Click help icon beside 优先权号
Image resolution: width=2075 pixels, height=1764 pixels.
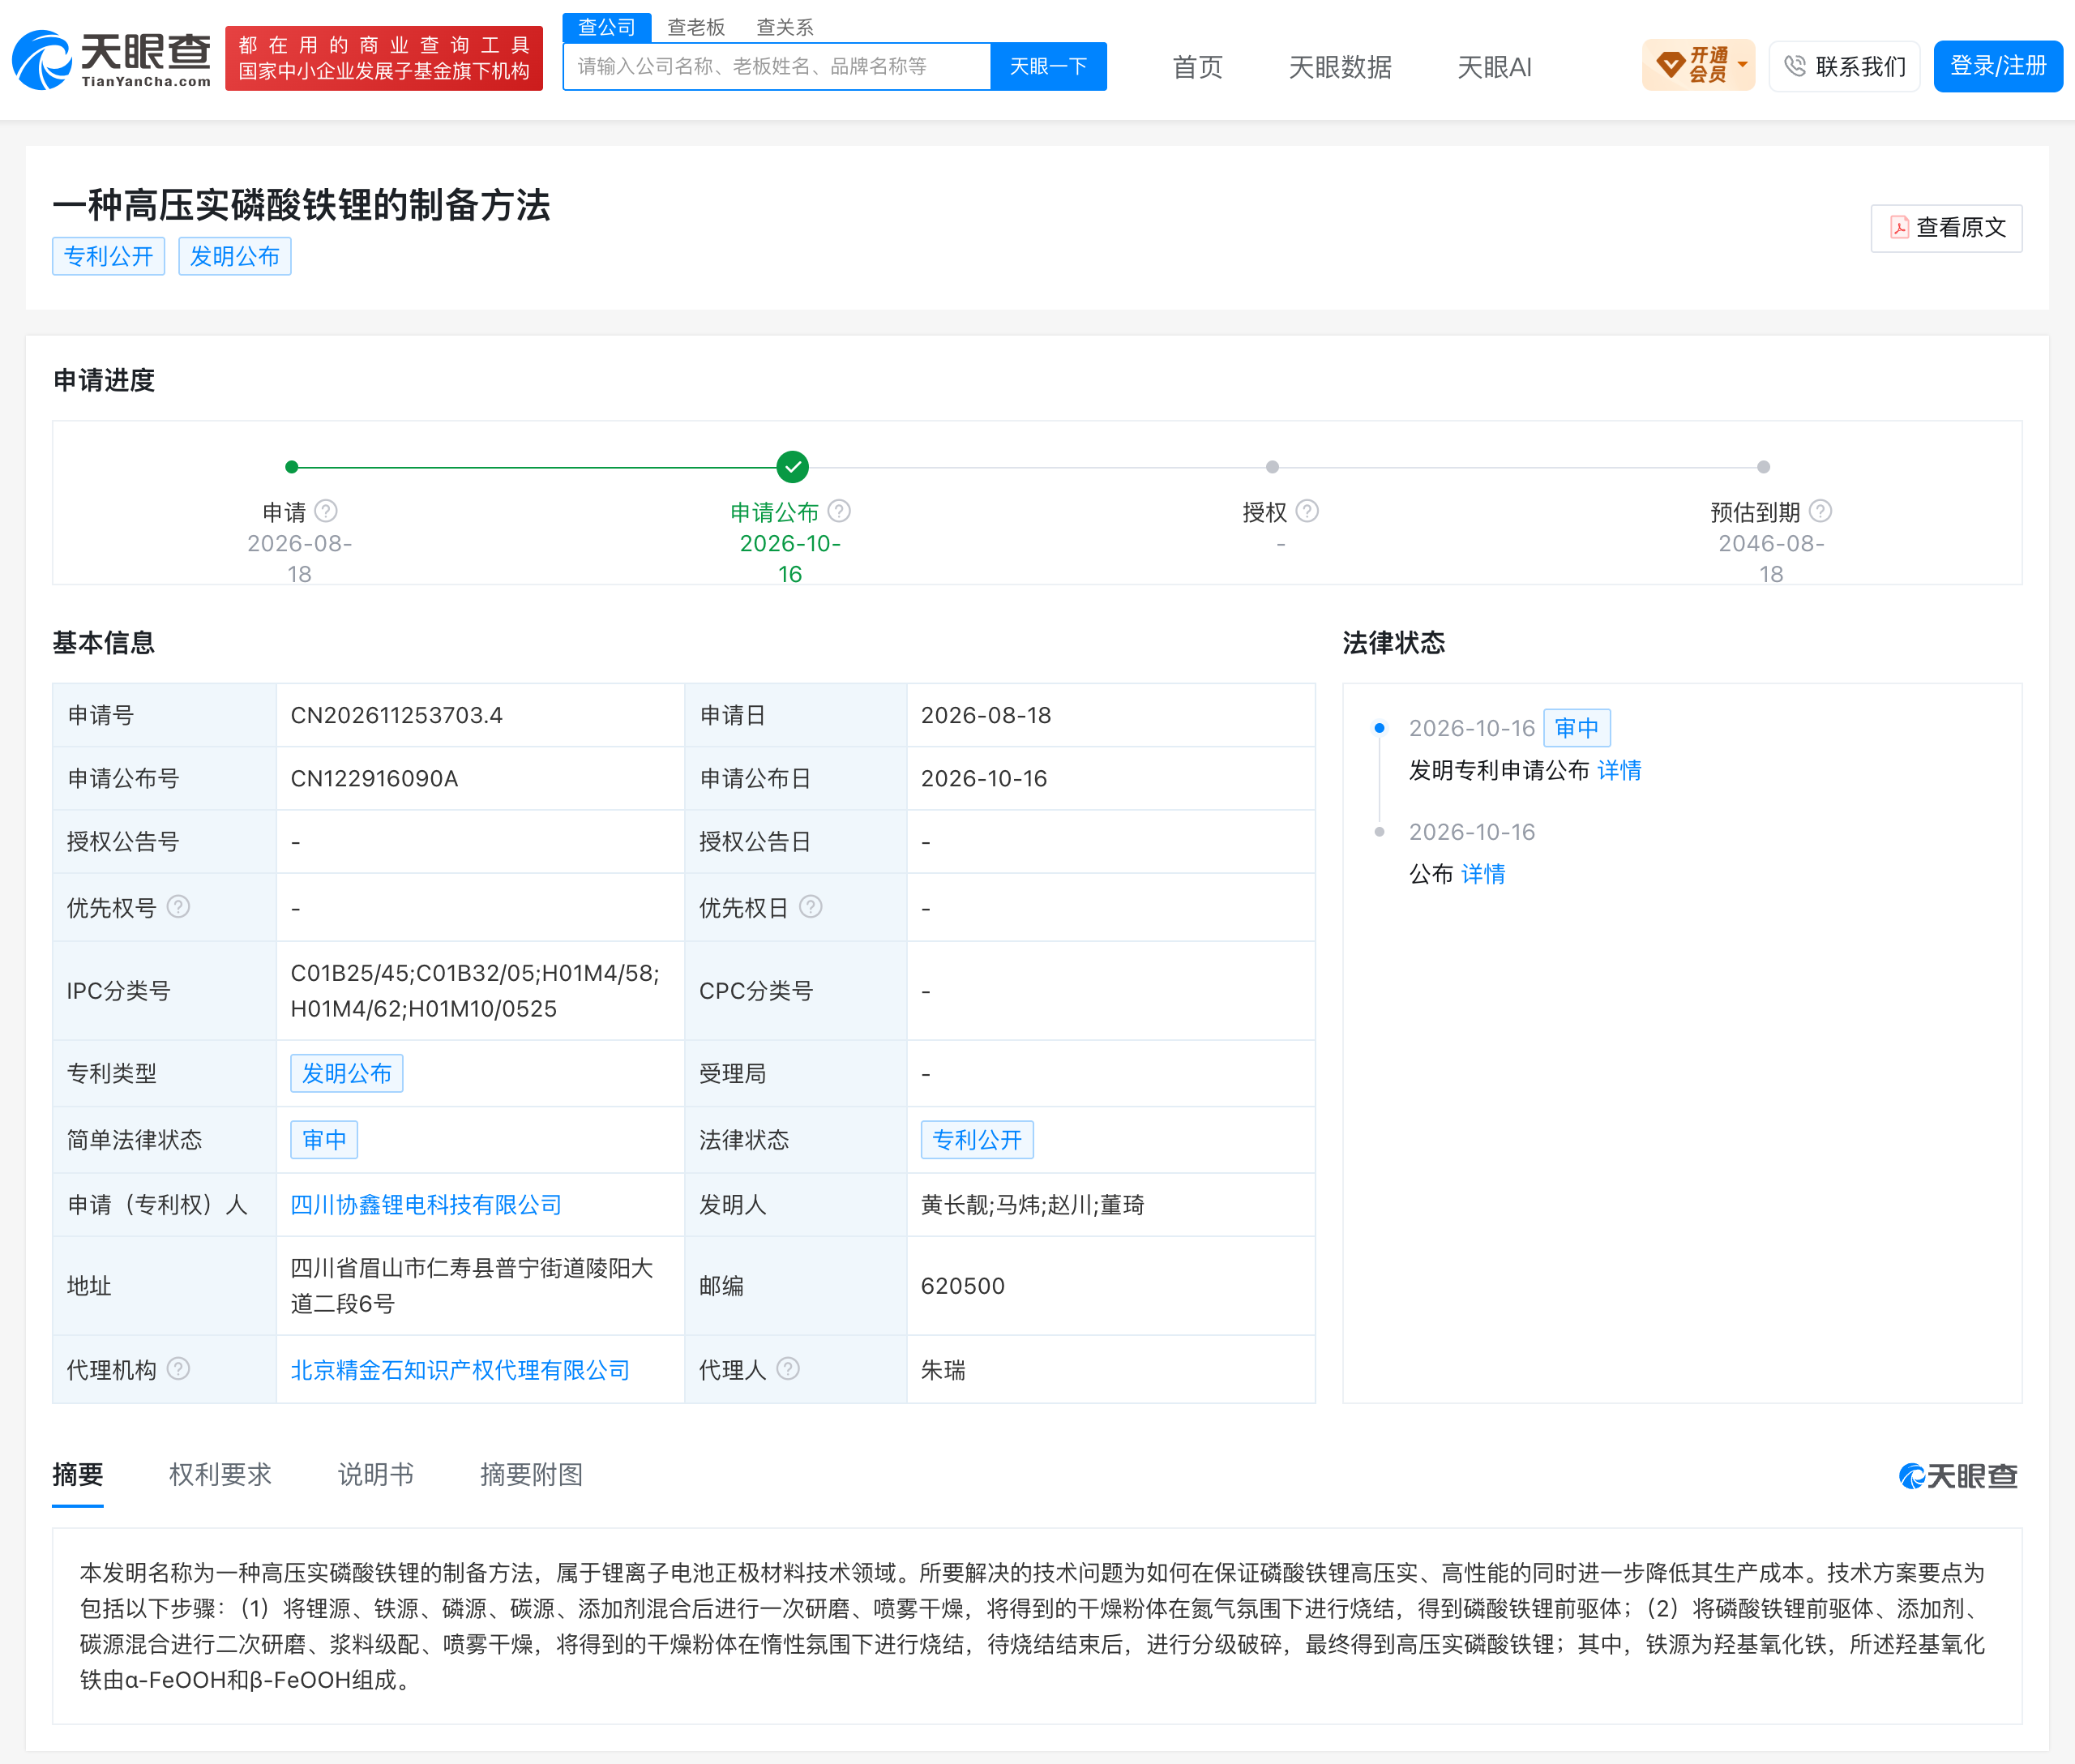click(178, 907)
